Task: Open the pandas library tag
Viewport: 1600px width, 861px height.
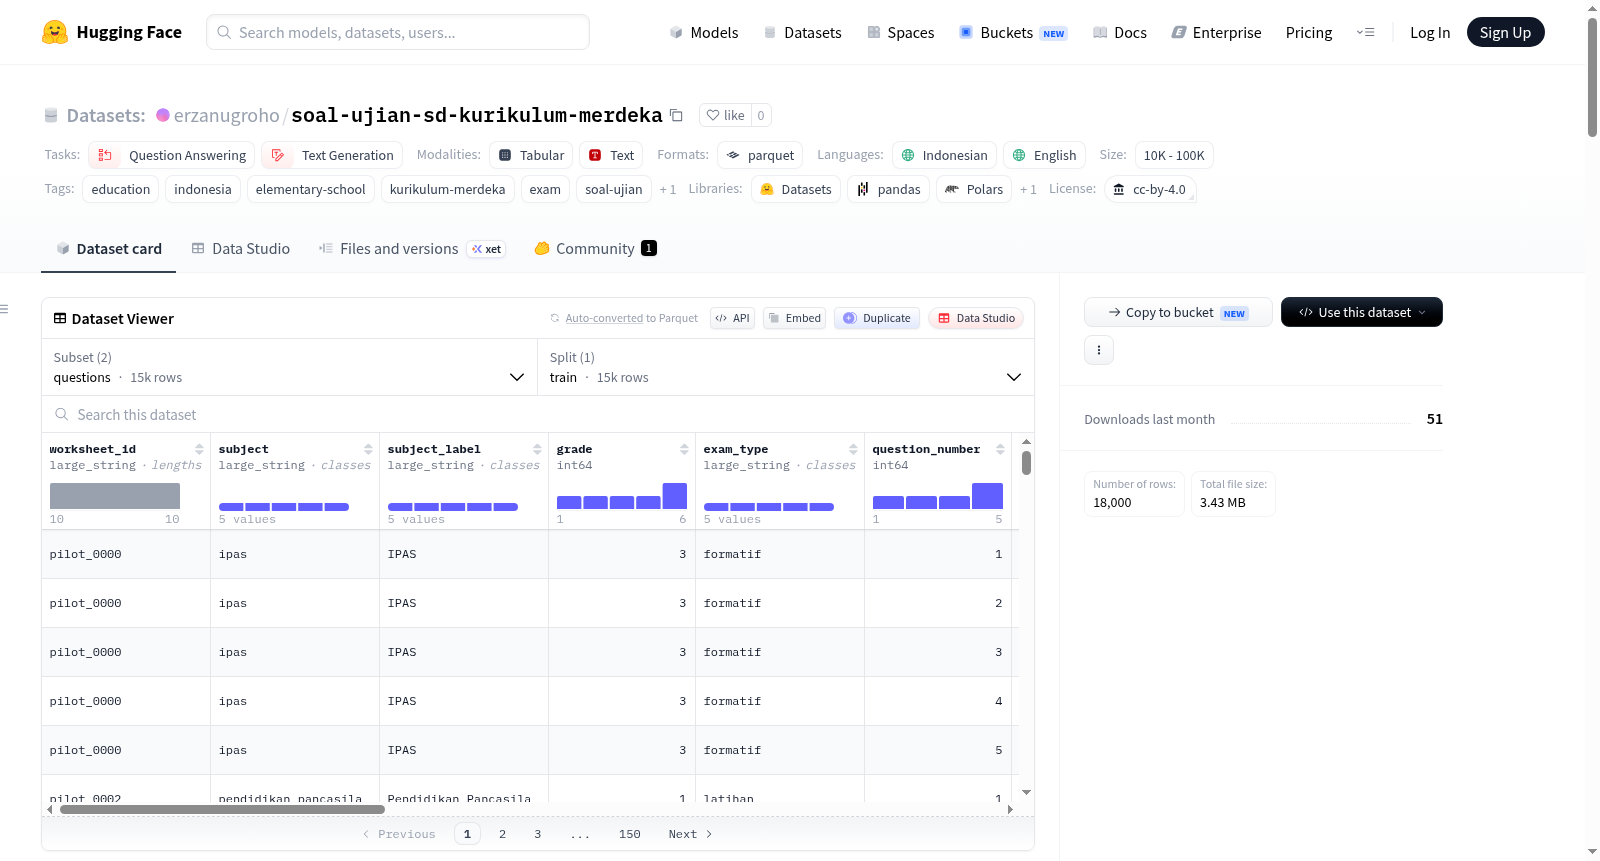Action: [x=889, y=189]
